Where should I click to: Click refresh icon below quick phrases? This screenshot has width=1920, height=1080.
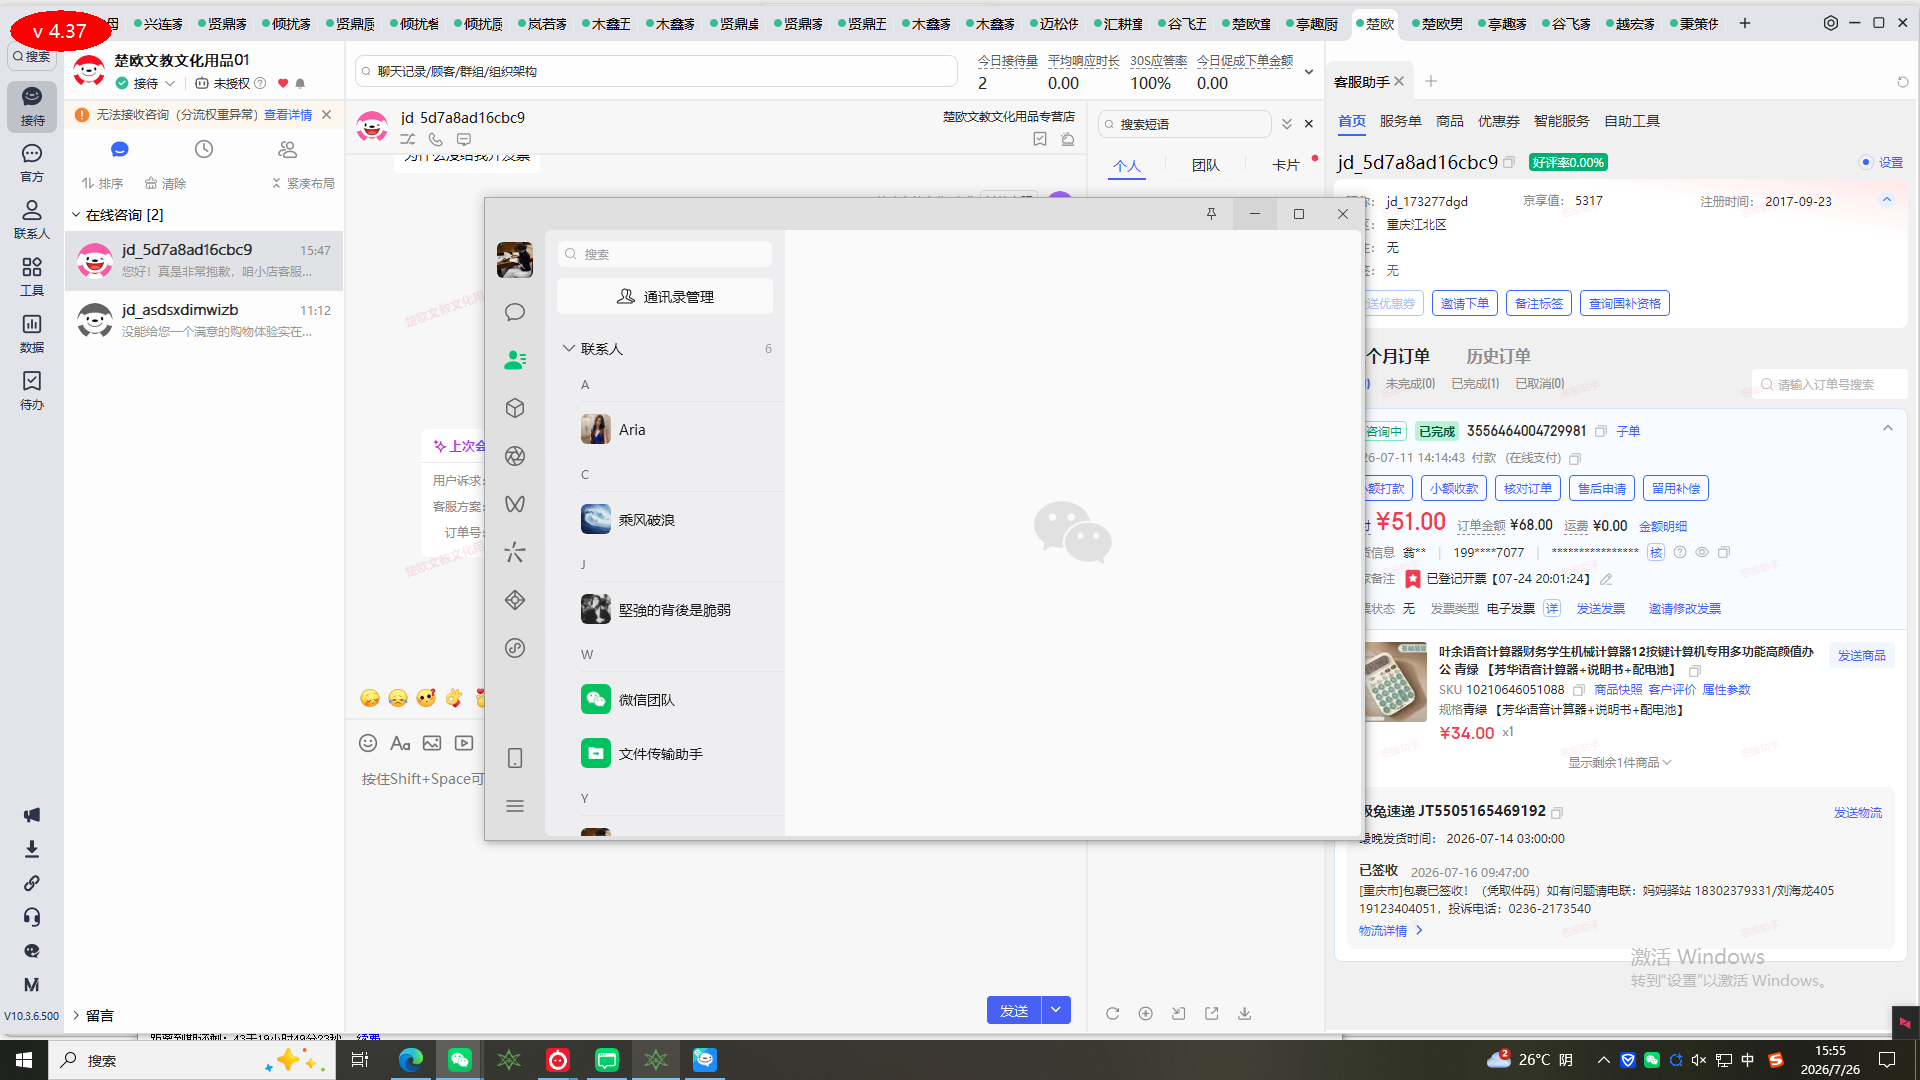(1112, 1013)
